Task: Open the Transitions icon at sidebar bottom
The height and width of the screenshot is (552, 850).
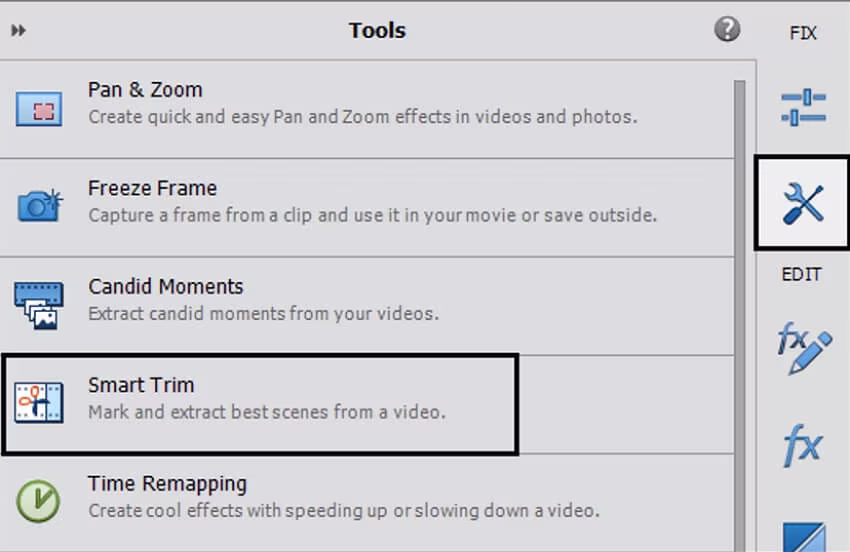Action: tap(803, 535)
